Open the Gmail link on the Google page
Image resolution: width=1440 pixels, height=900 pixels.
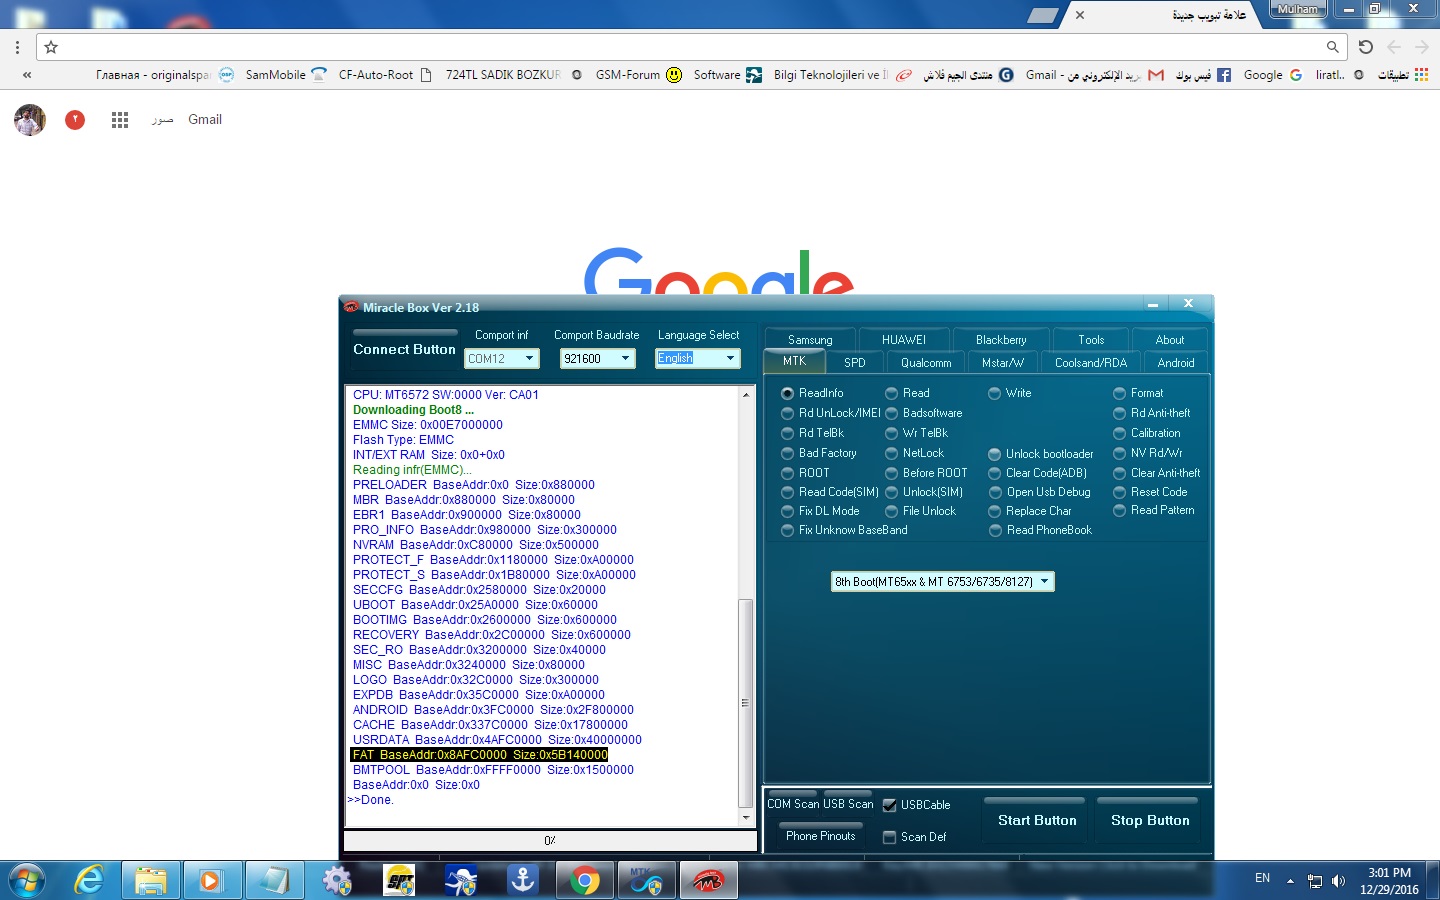[205, 120]
